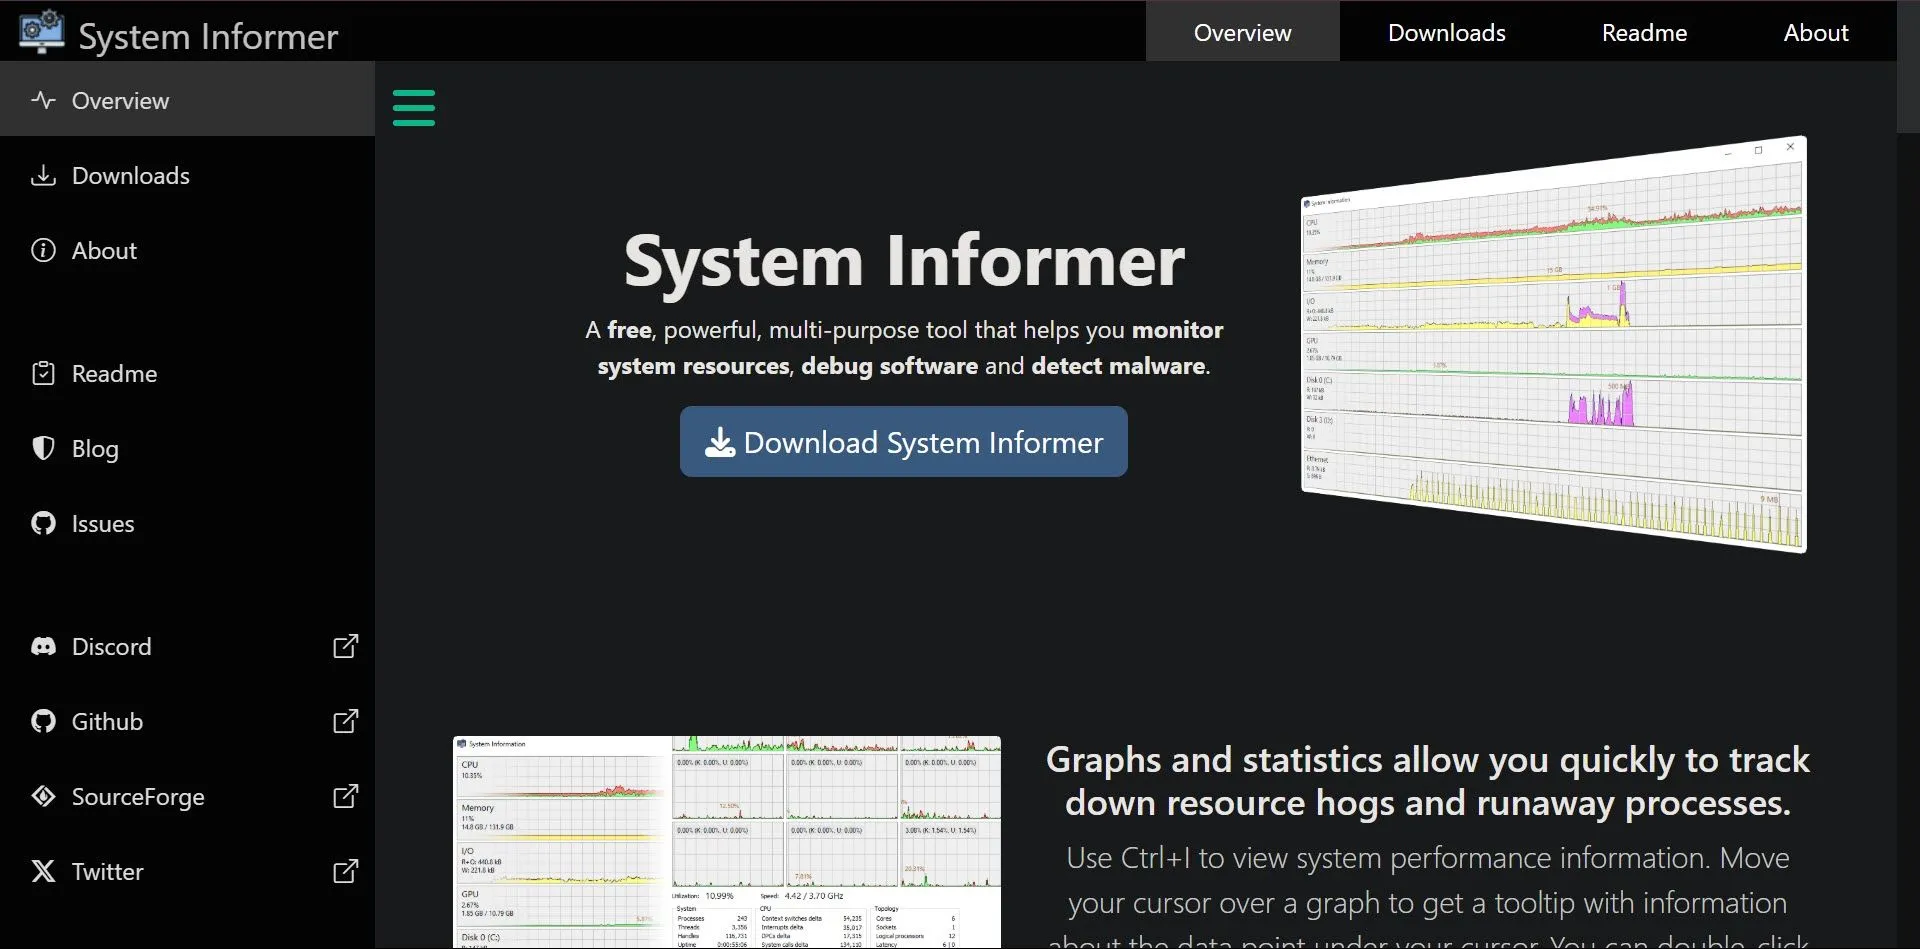Open the SourceForge sidebar icon
Viewport: 1920px width, 949px height.
[43, 796]
